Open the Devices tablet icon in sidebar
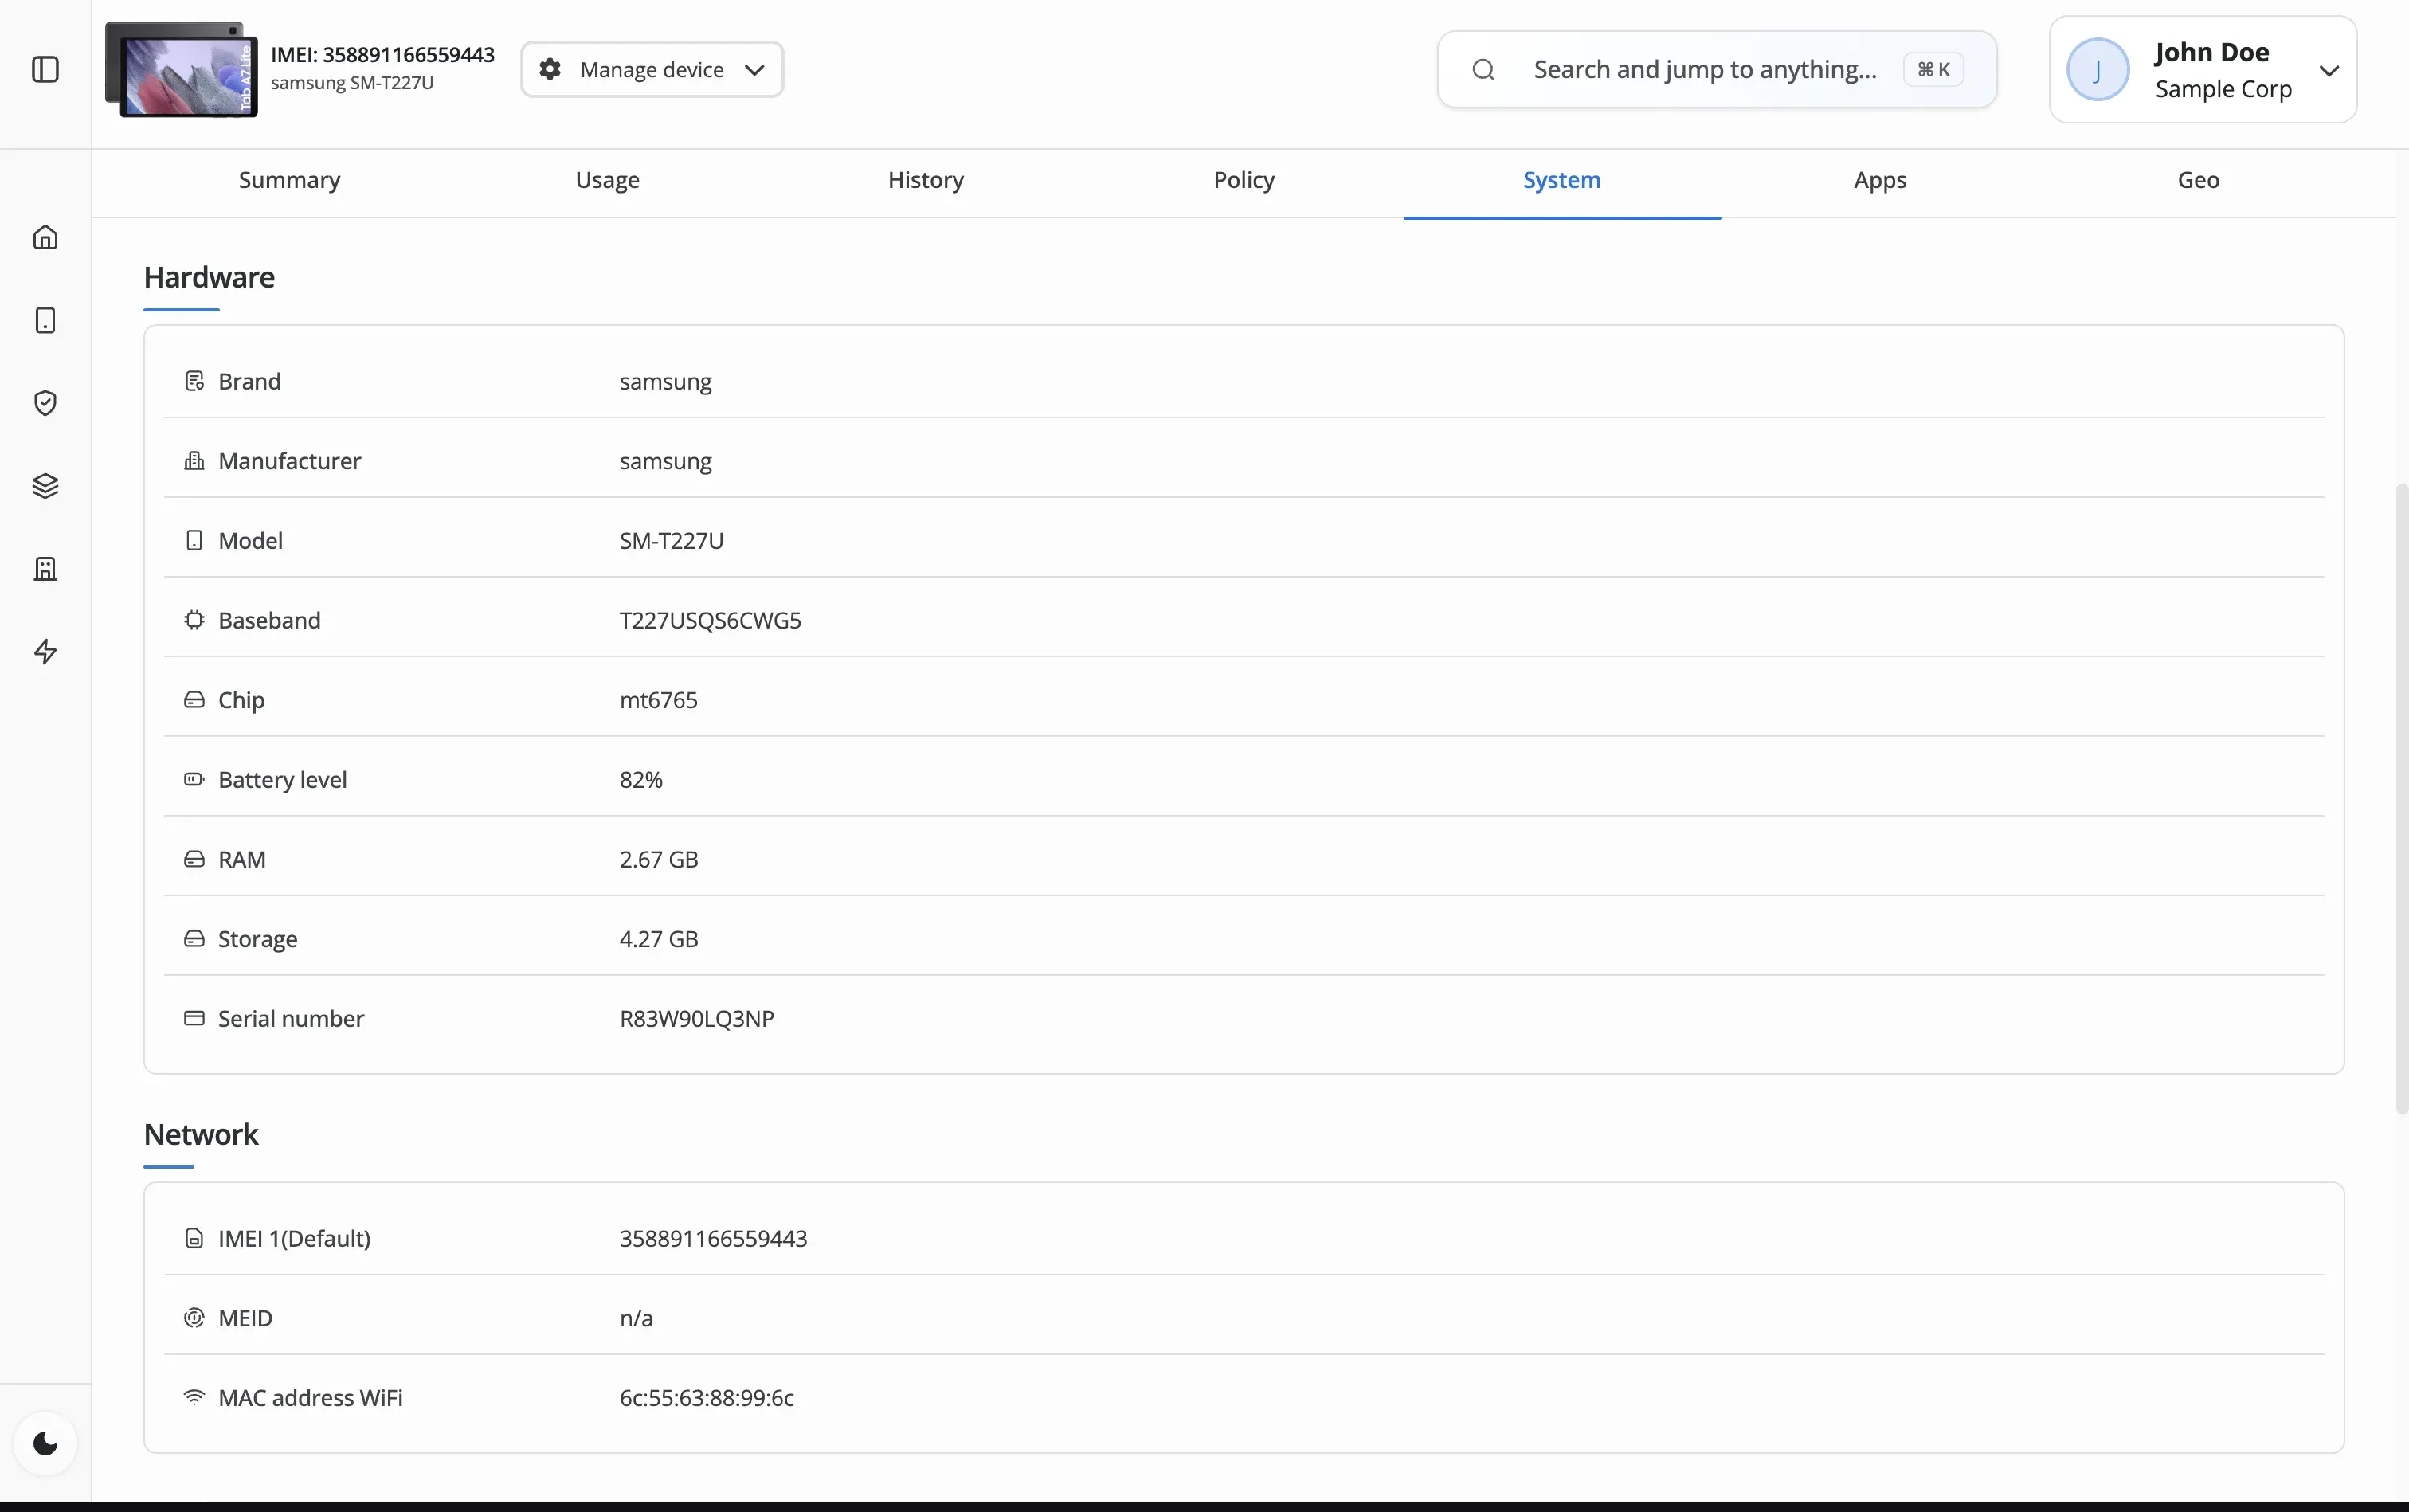This screenshot has width=2409, height=1512. tap(45, 320)
